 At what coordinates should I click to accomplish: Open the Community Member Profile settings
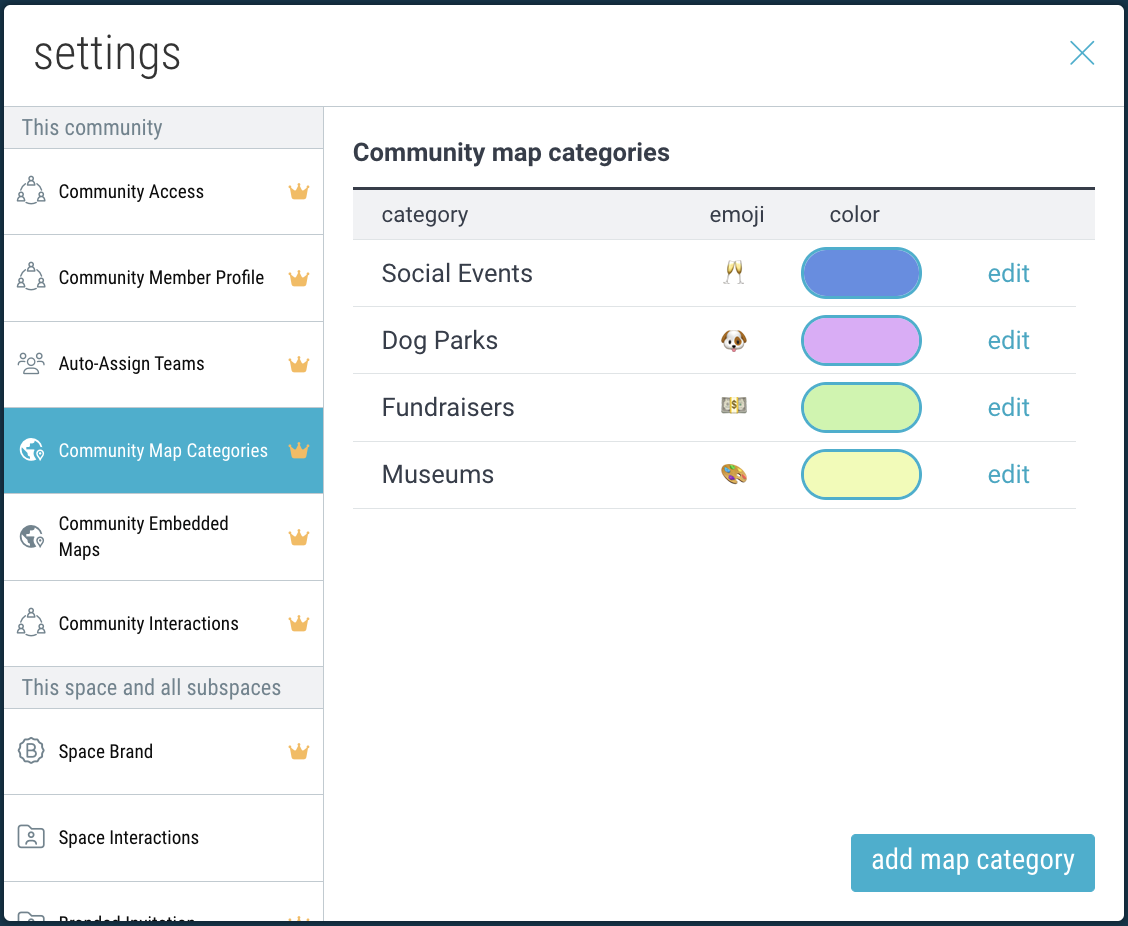161,278
